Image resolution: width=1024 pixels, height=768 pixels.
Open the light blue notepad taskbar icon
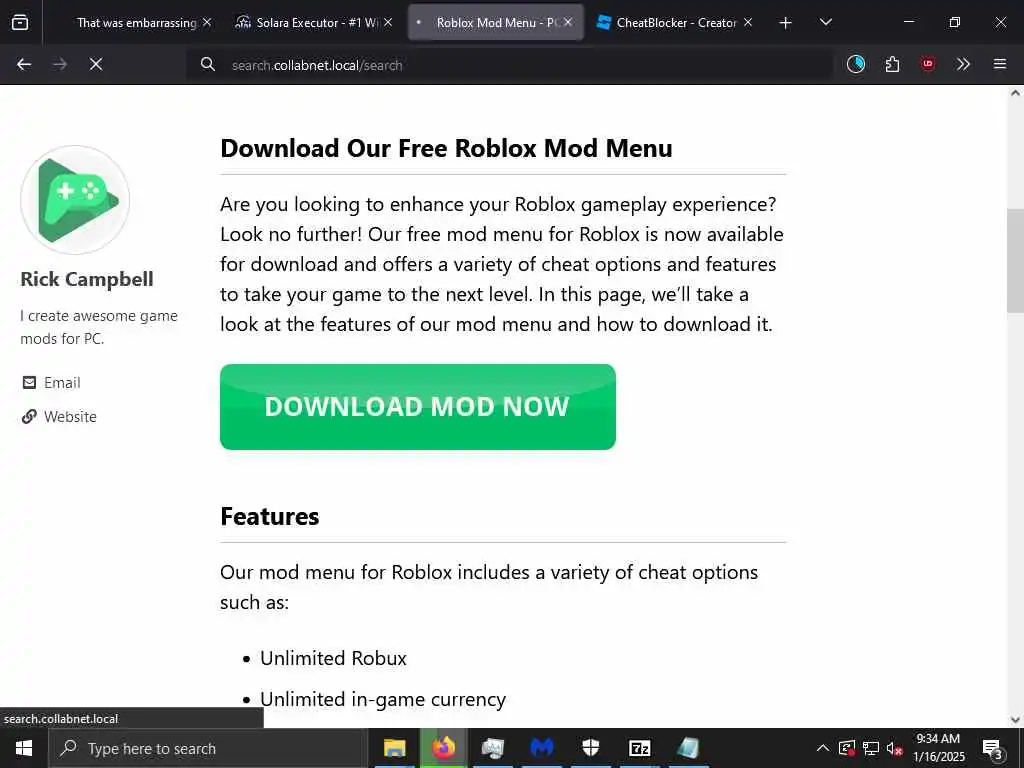tap(688, 748)
